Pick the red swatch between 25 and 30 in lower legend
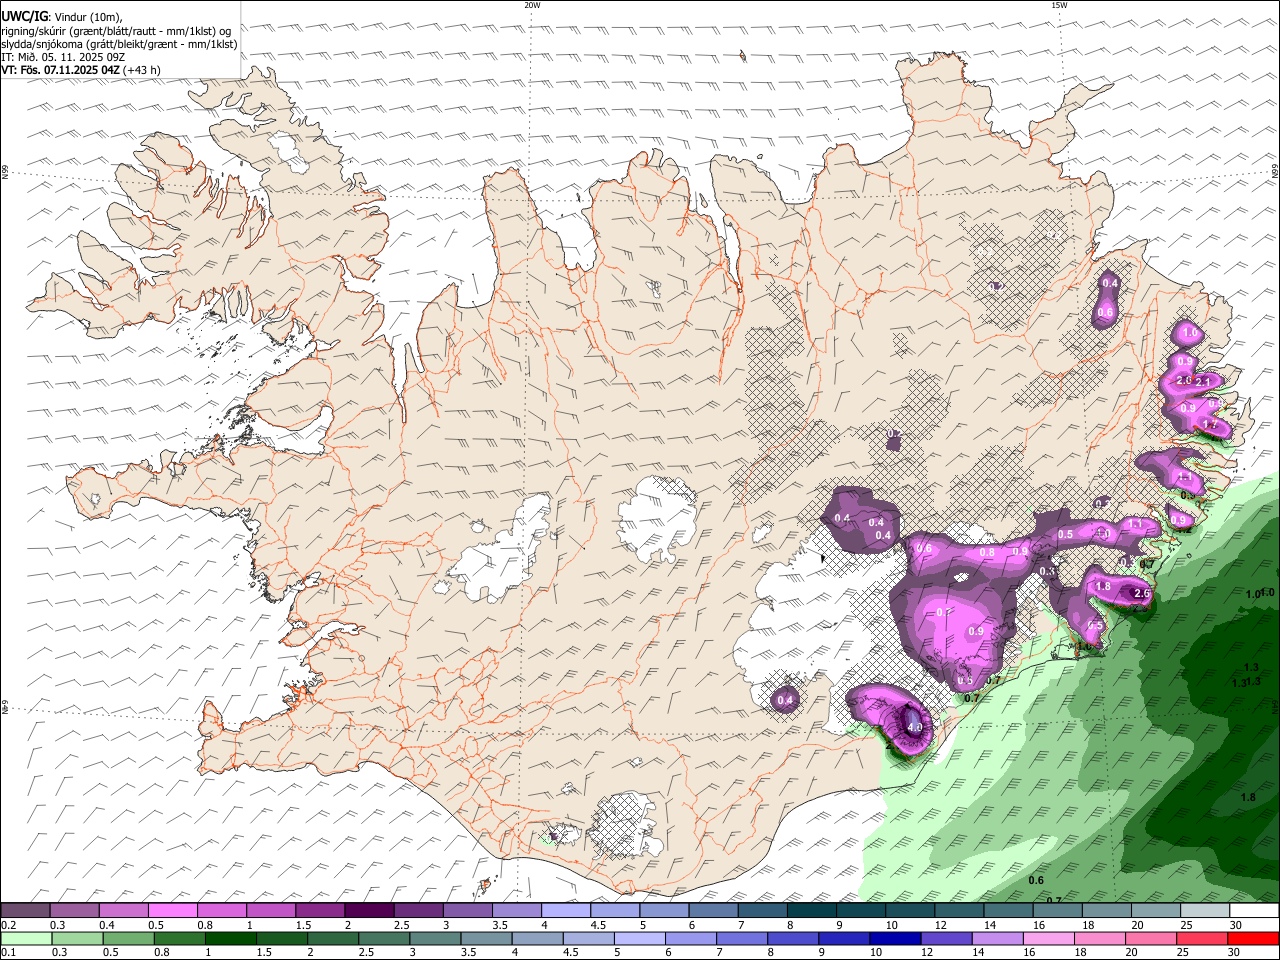1280x960 pixels. click(x=1203, y=938)
